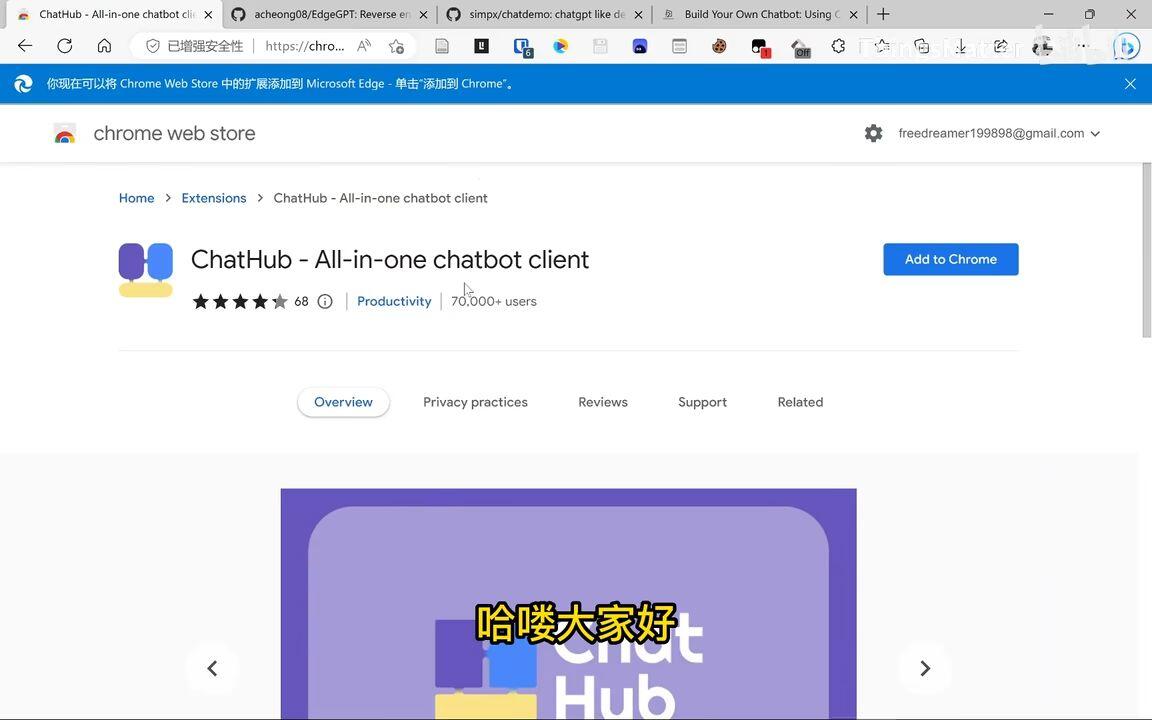Click the enhanced security shield icon

[153, 46]
